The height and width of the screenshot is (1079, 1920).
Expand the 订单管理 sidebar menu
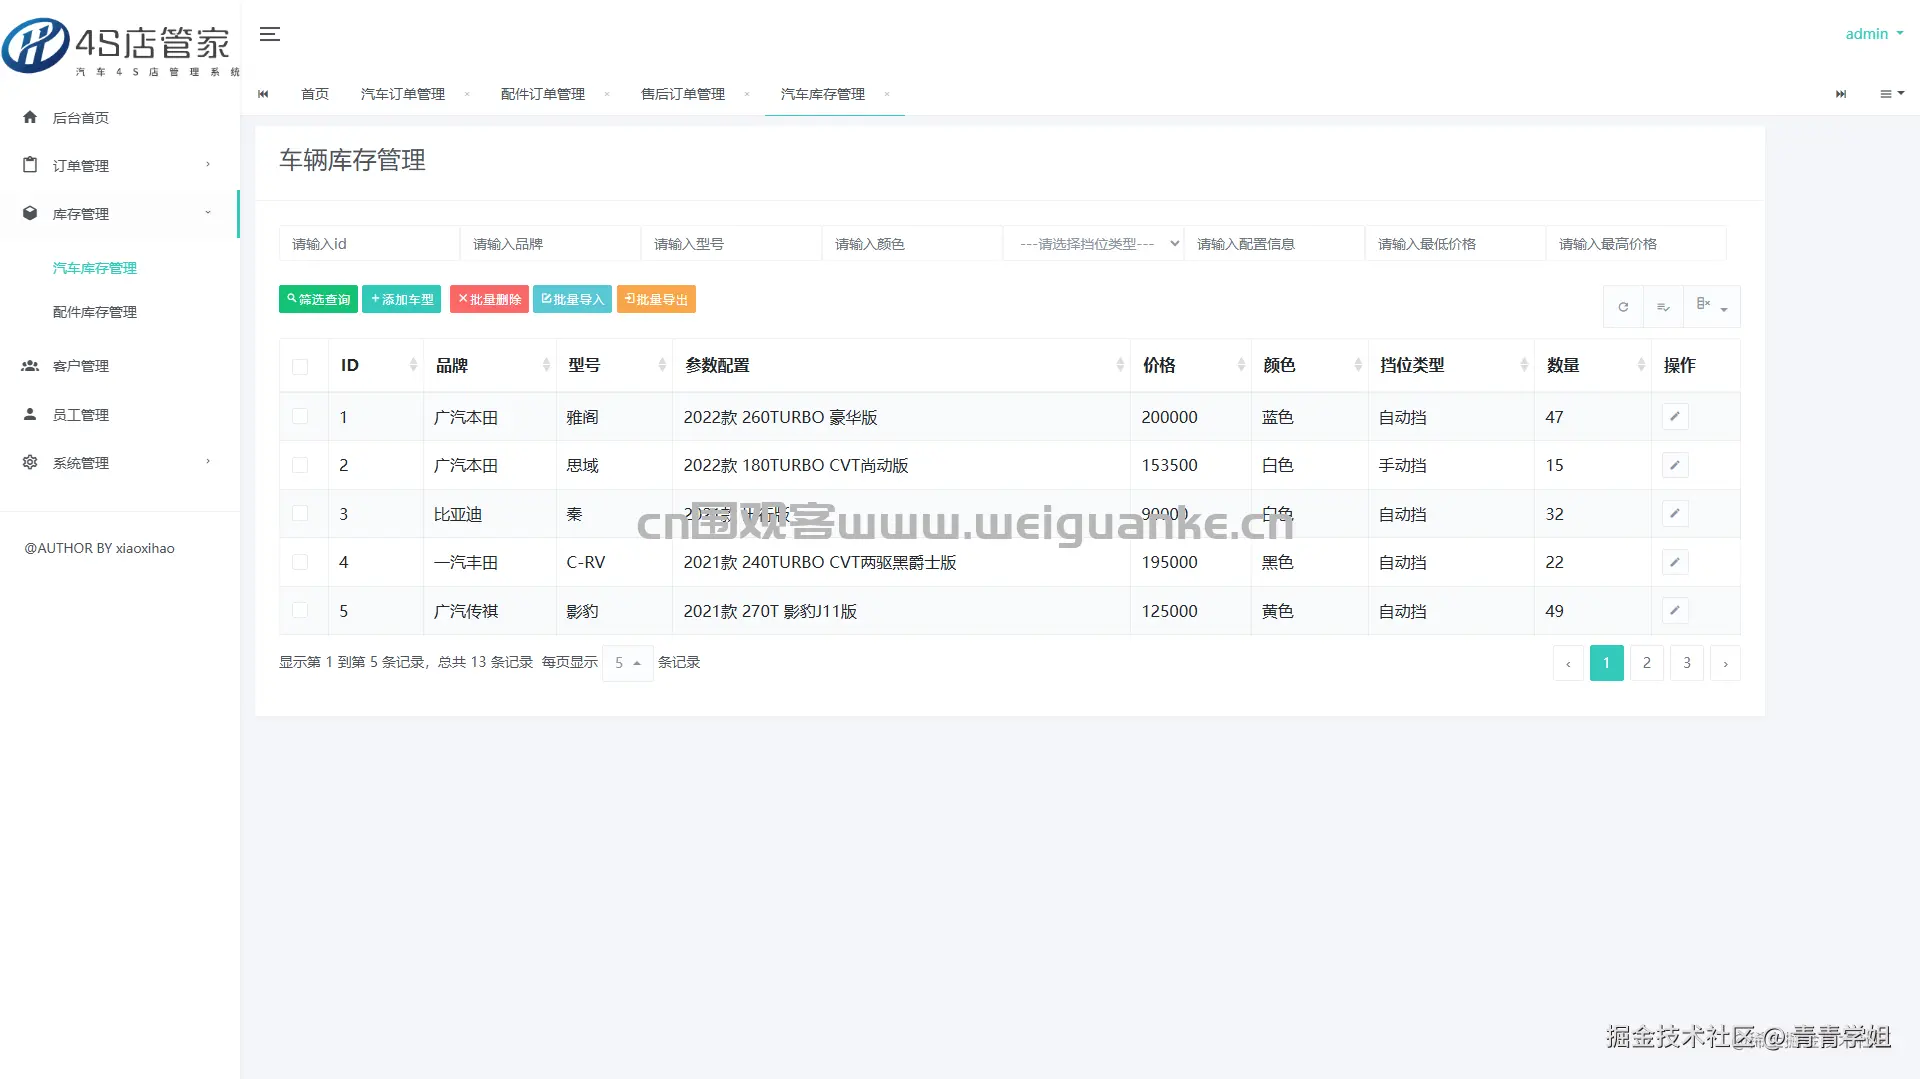[120, 165]
